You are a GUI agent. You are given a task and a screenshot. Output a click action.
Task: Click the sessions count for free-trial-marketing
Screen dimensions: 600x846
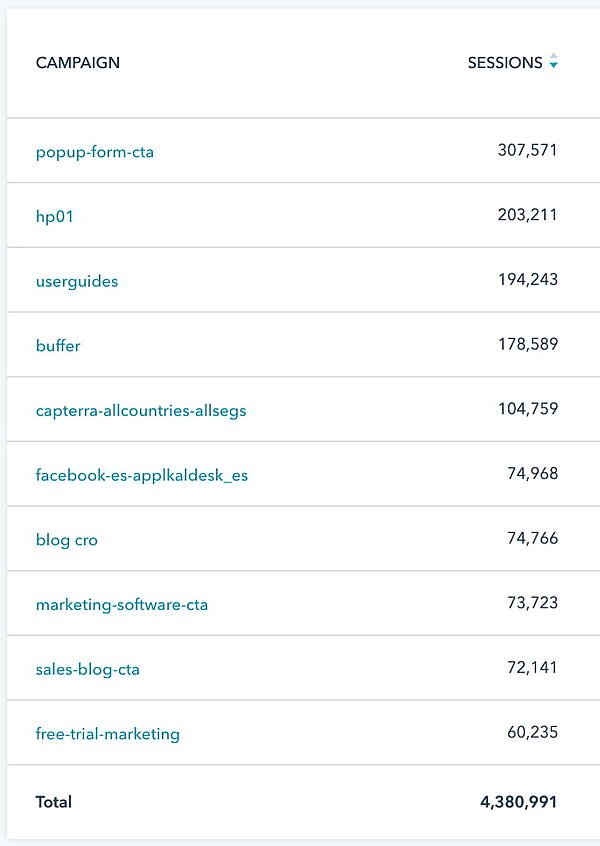532,734
